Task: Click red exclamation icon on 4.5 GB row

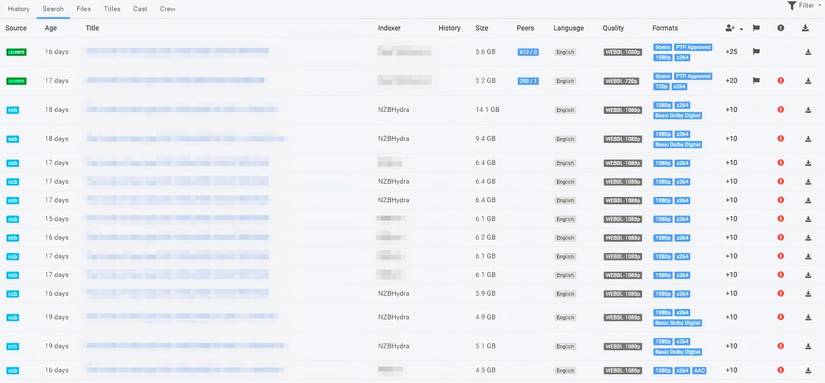Action: coord(780,370)
